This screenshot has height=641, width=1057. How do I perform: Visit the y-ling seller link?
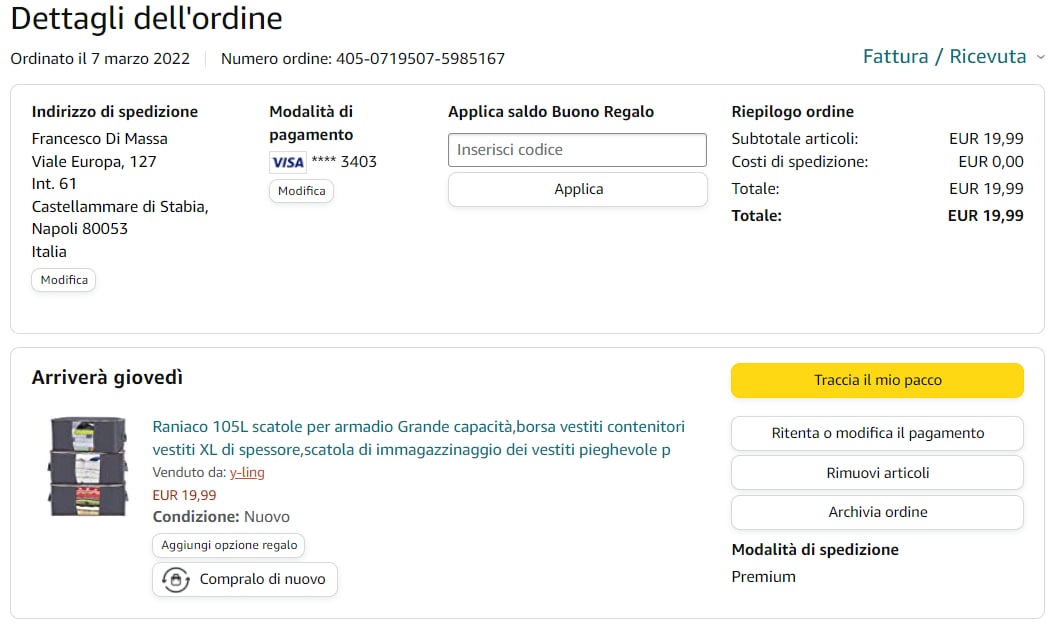pos(247,472)
